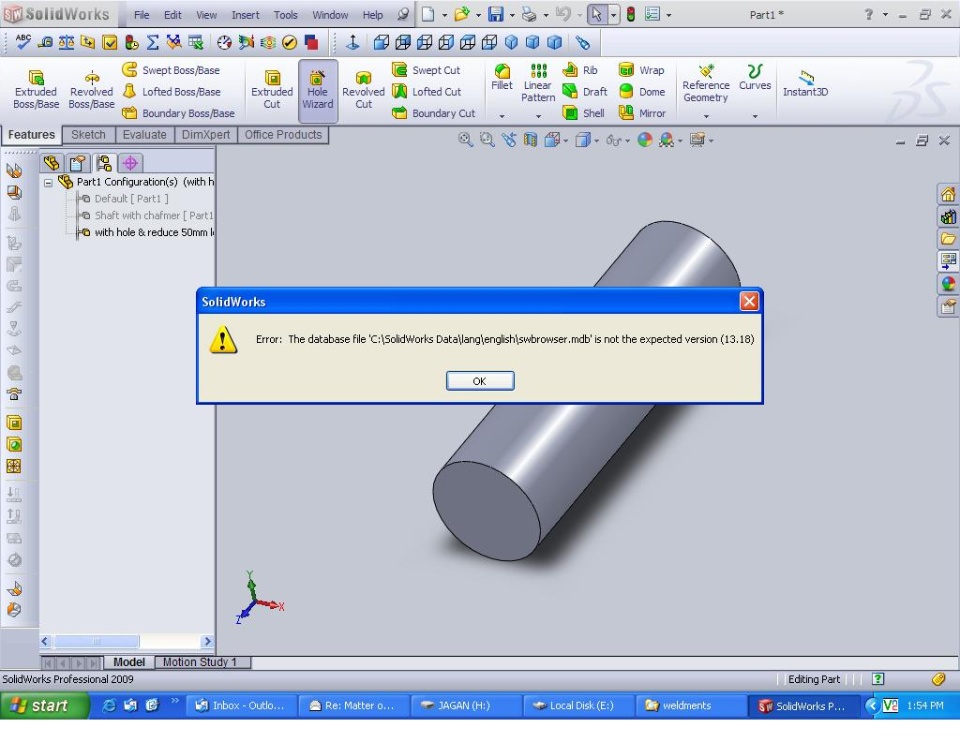The width and height of the screenshot is (960, 742).
Task: Open the File menu
Action: click(141, 15)
